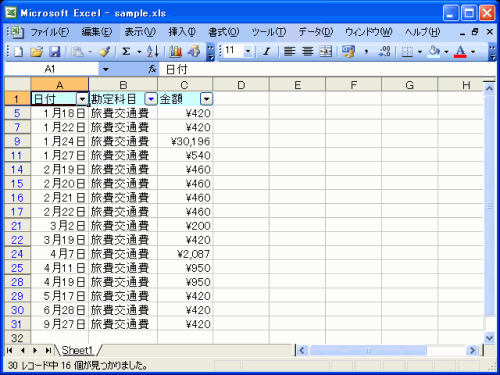Click the Save floppy disk icon

click(54, 51)
